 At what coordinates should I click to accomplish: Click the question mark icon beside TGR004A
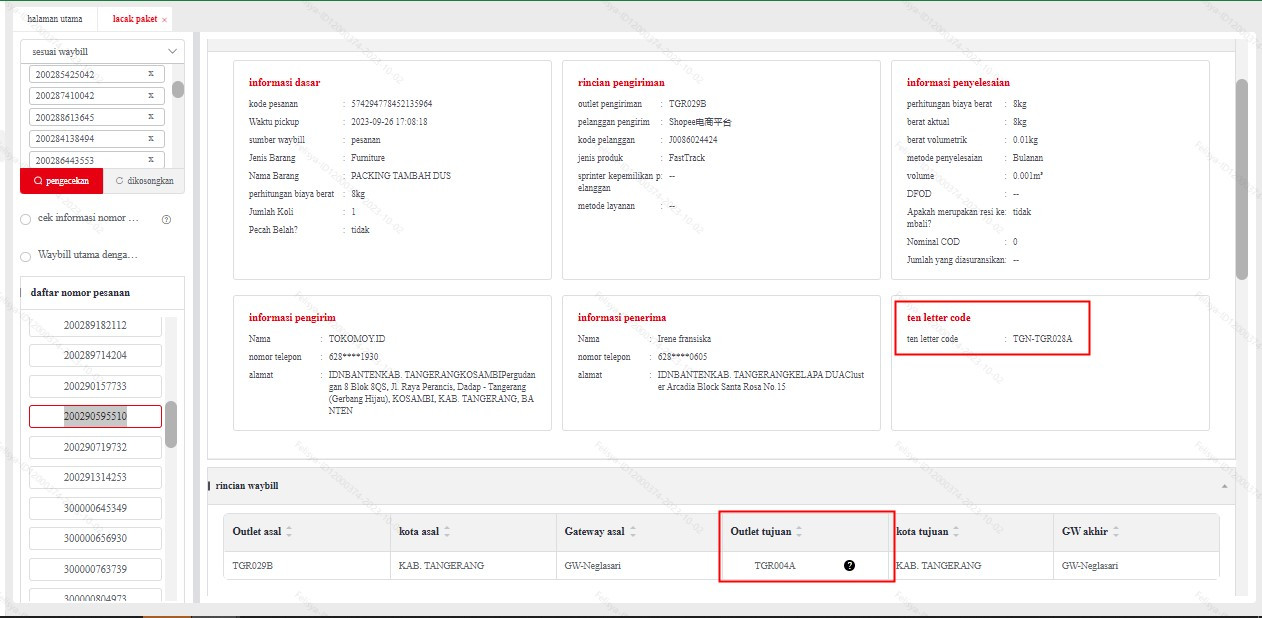tap(849, 565)
